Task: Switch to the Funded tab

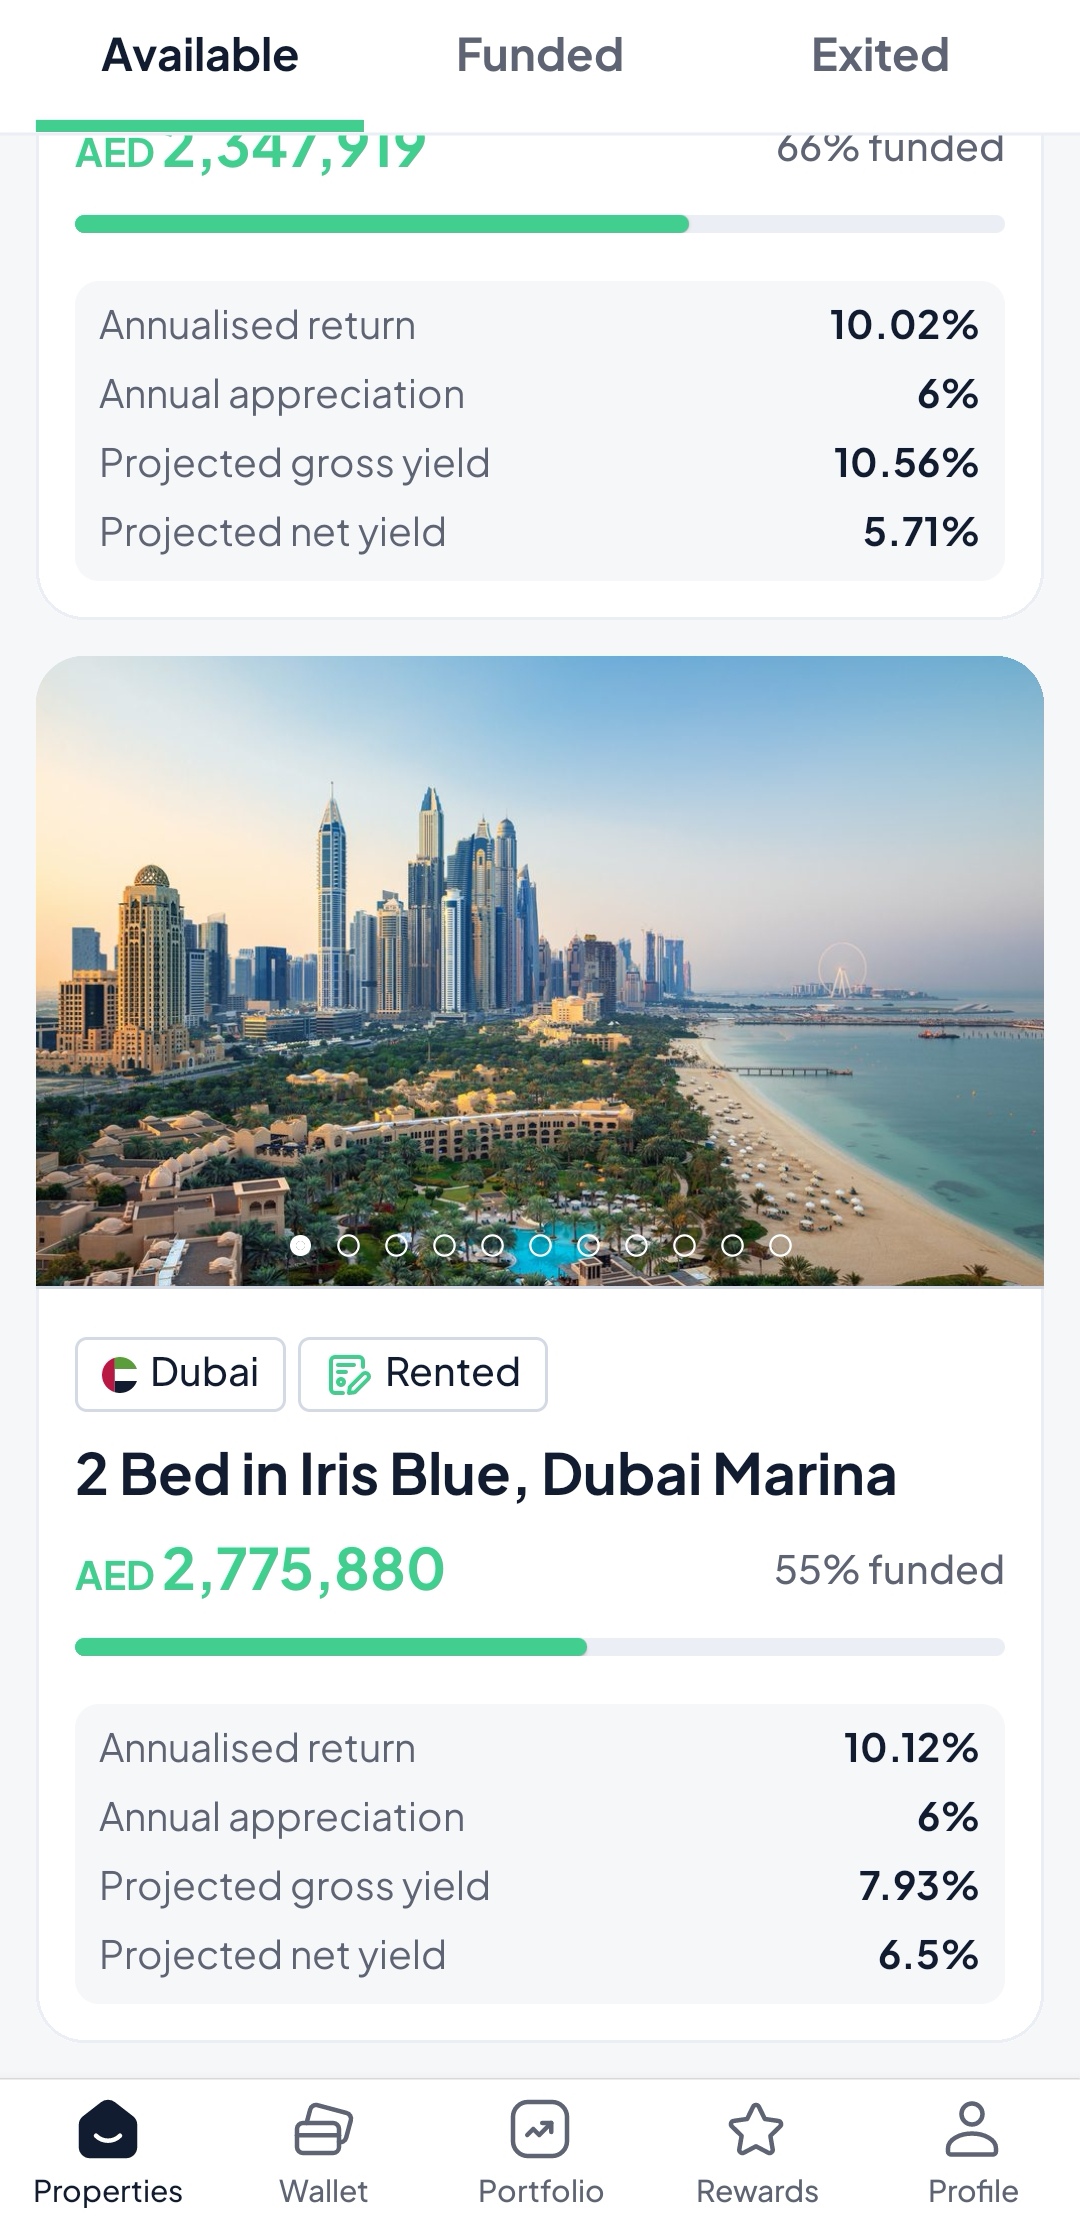Action: point(539,56)
